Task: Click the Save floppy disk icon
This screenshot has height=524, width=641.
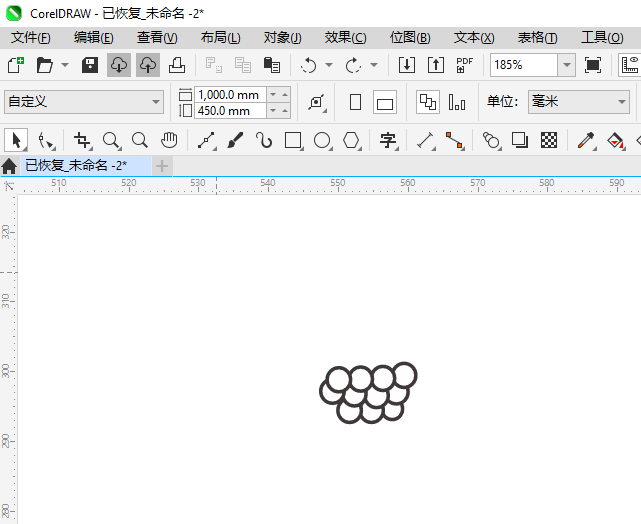Action: click(90, 65)
